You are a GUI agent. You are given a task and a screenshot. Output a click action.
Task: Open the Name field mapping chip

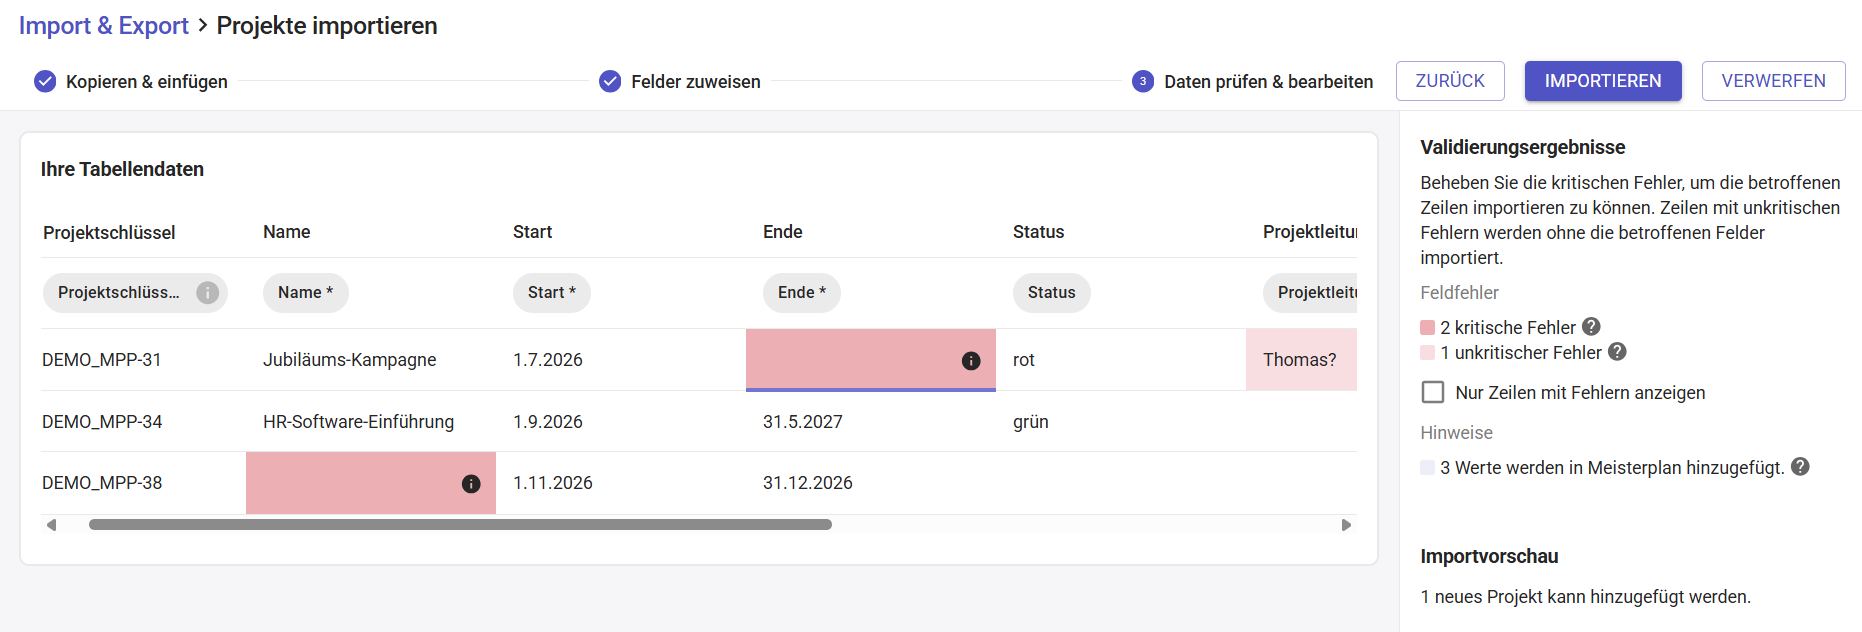click(x=306, y=293)
